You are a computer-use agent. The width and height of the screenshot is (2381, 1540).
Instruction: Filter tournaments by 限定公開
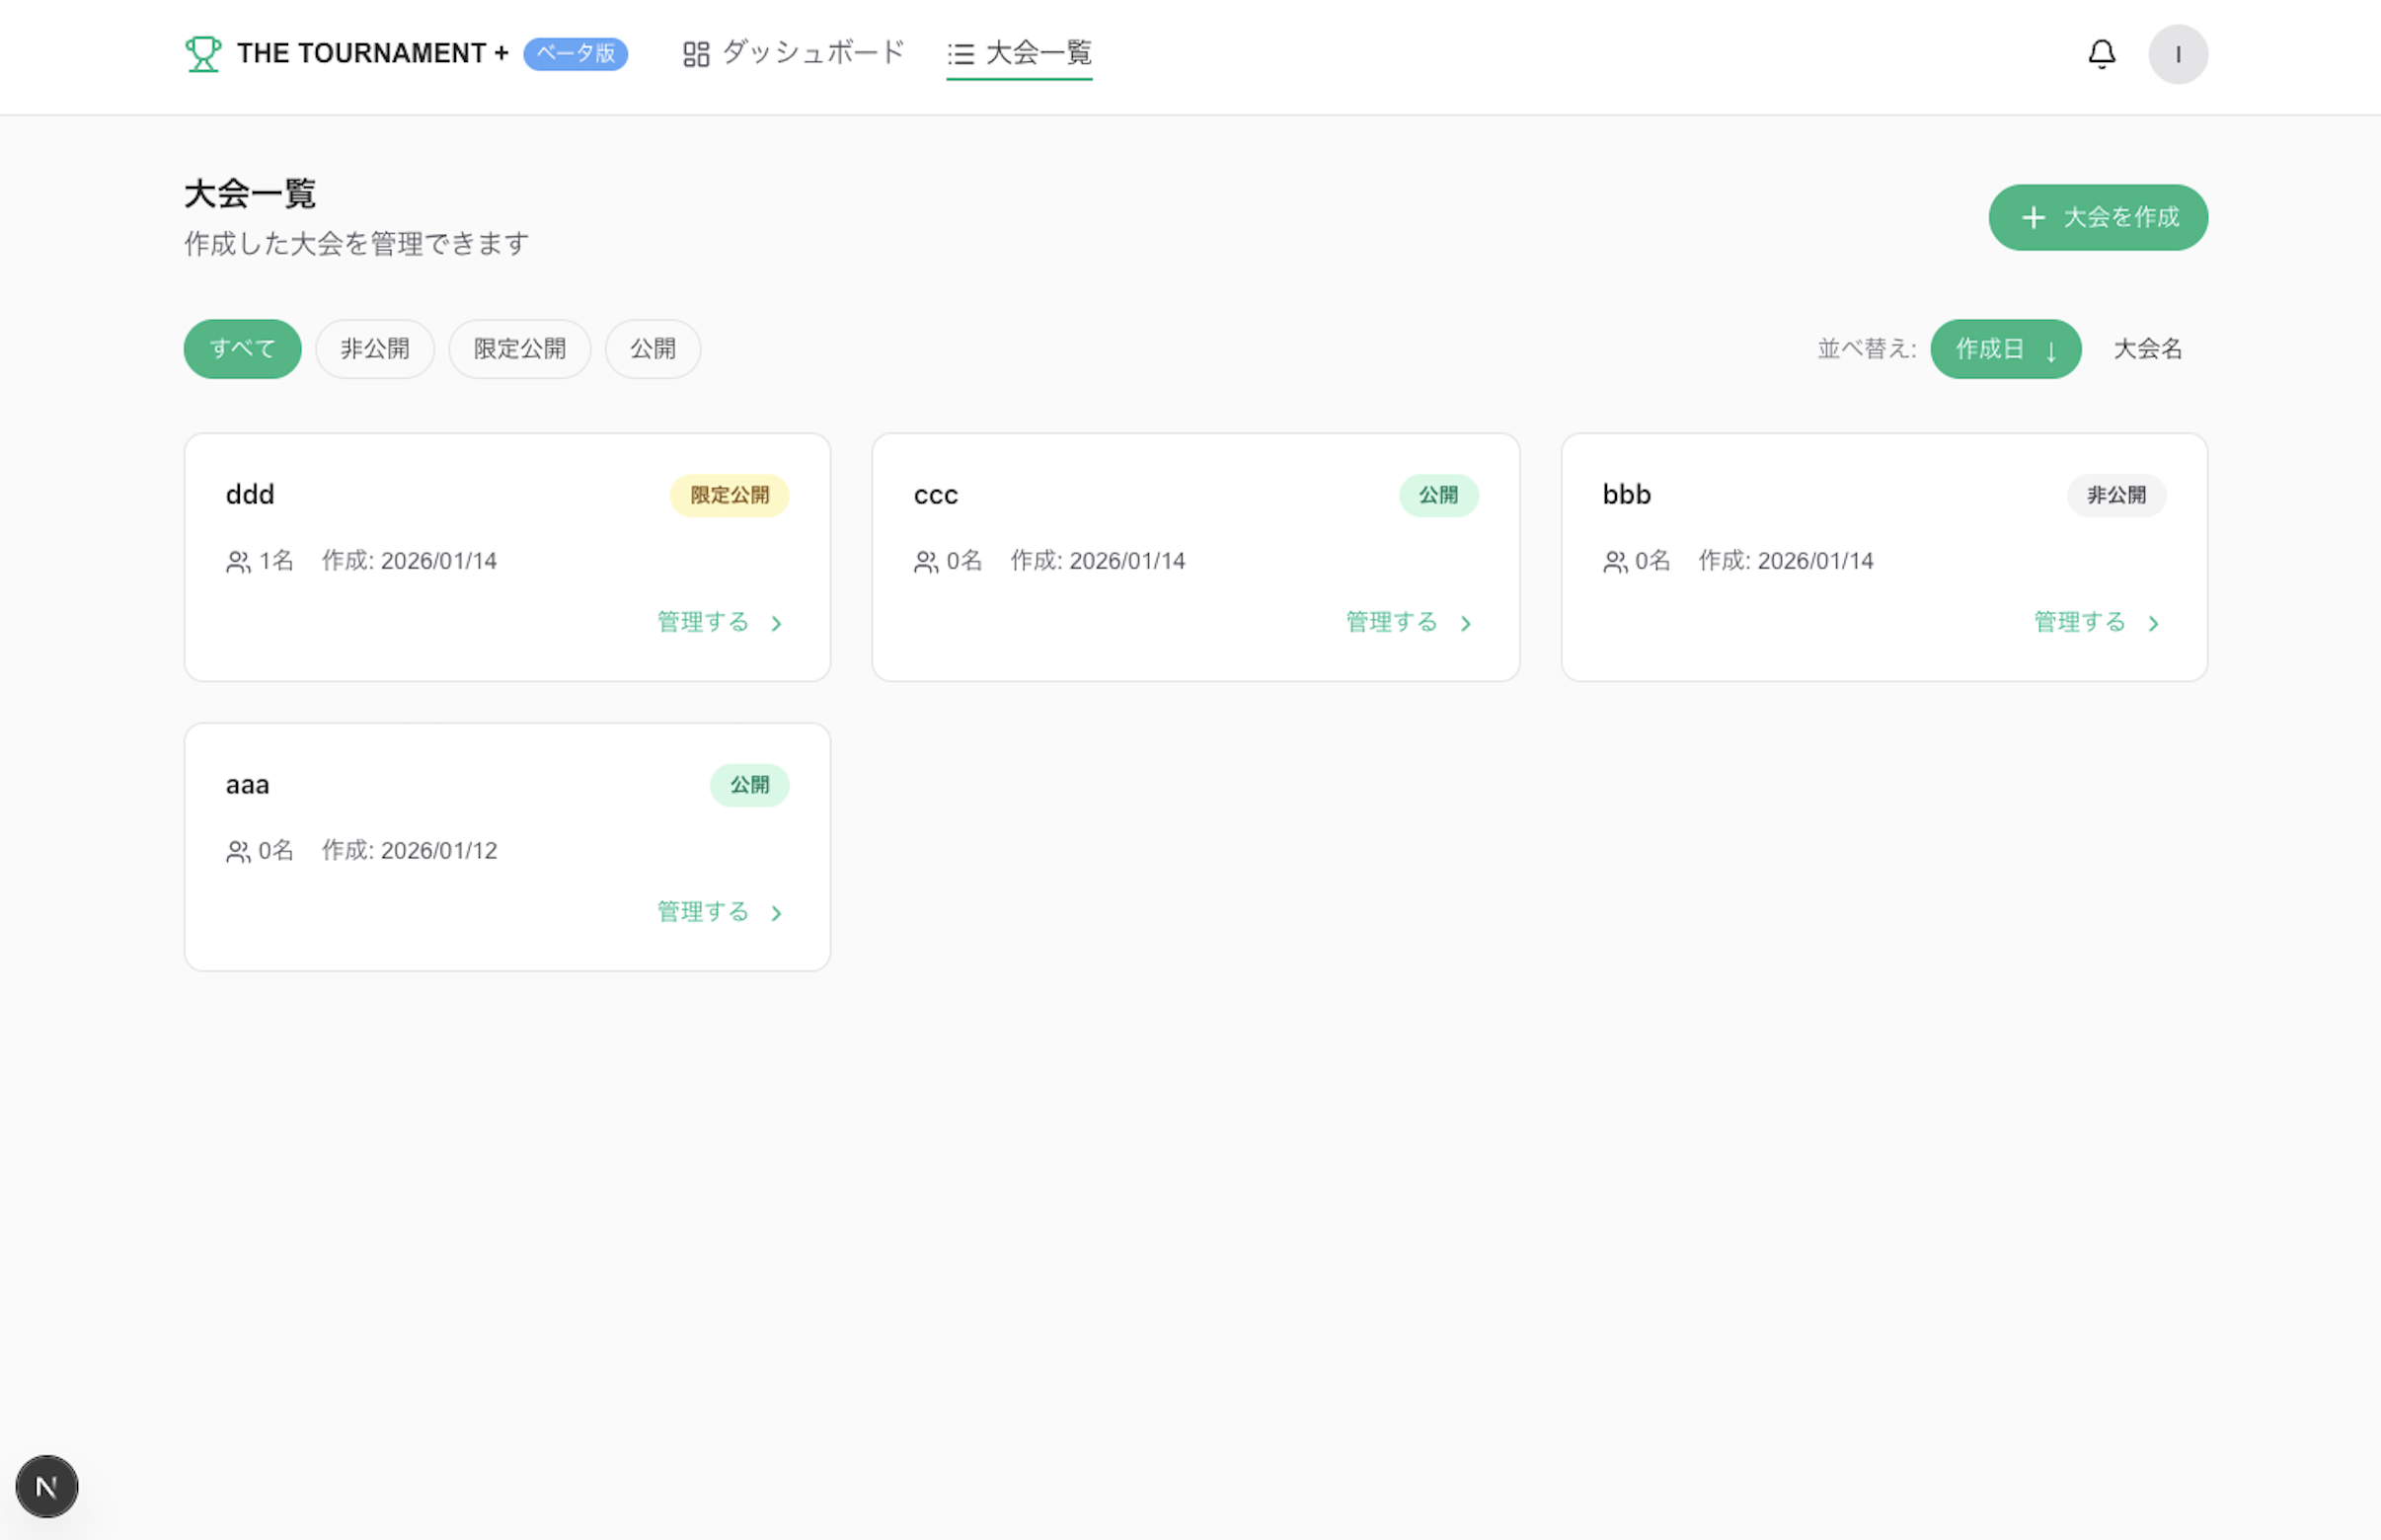click(x=519, y=349)
